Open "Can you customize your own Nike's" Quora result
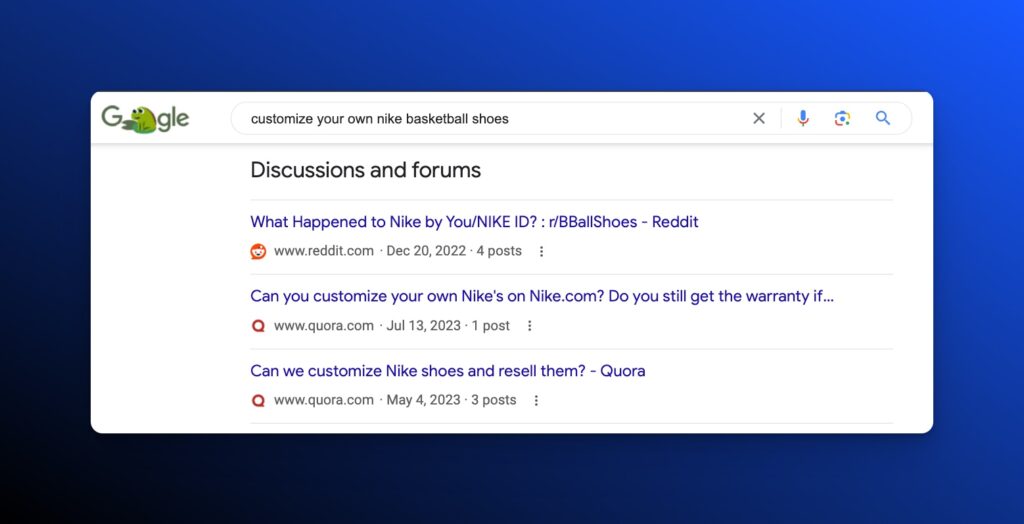1024x524 pixels. pos(541,296)
